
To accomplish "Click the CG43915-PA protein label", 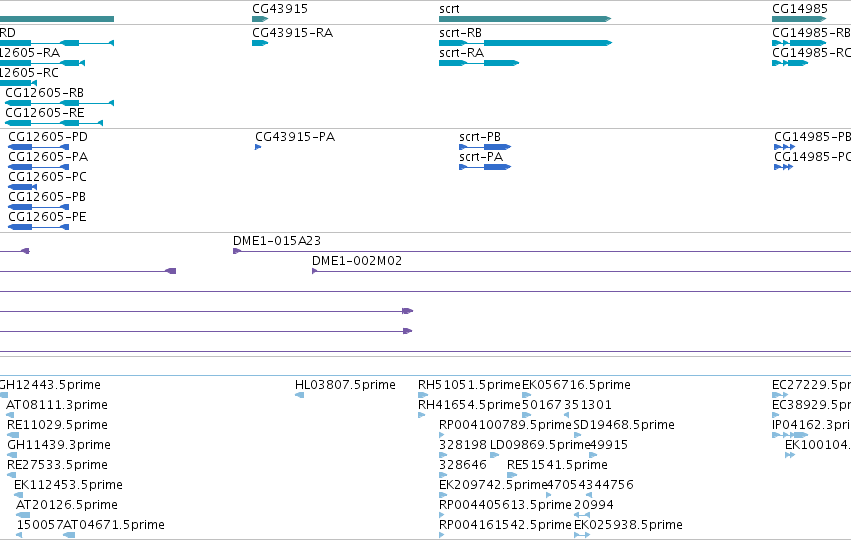I will [295, 137].
